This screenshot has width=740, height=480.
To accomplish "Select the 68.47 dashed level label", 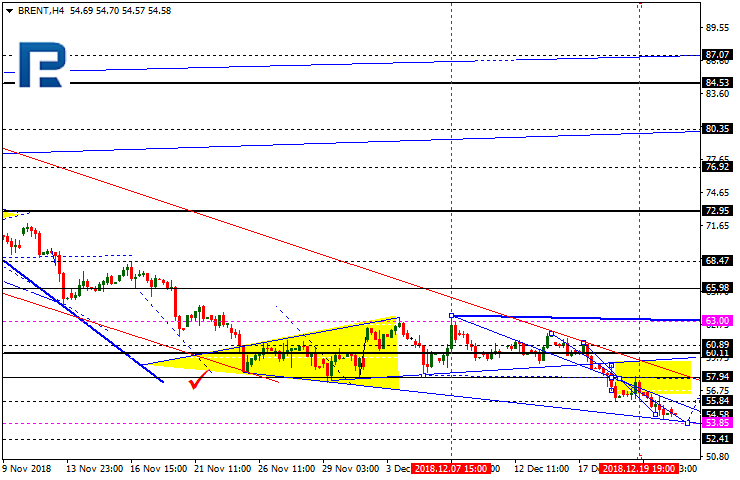I will pos(717,260).
